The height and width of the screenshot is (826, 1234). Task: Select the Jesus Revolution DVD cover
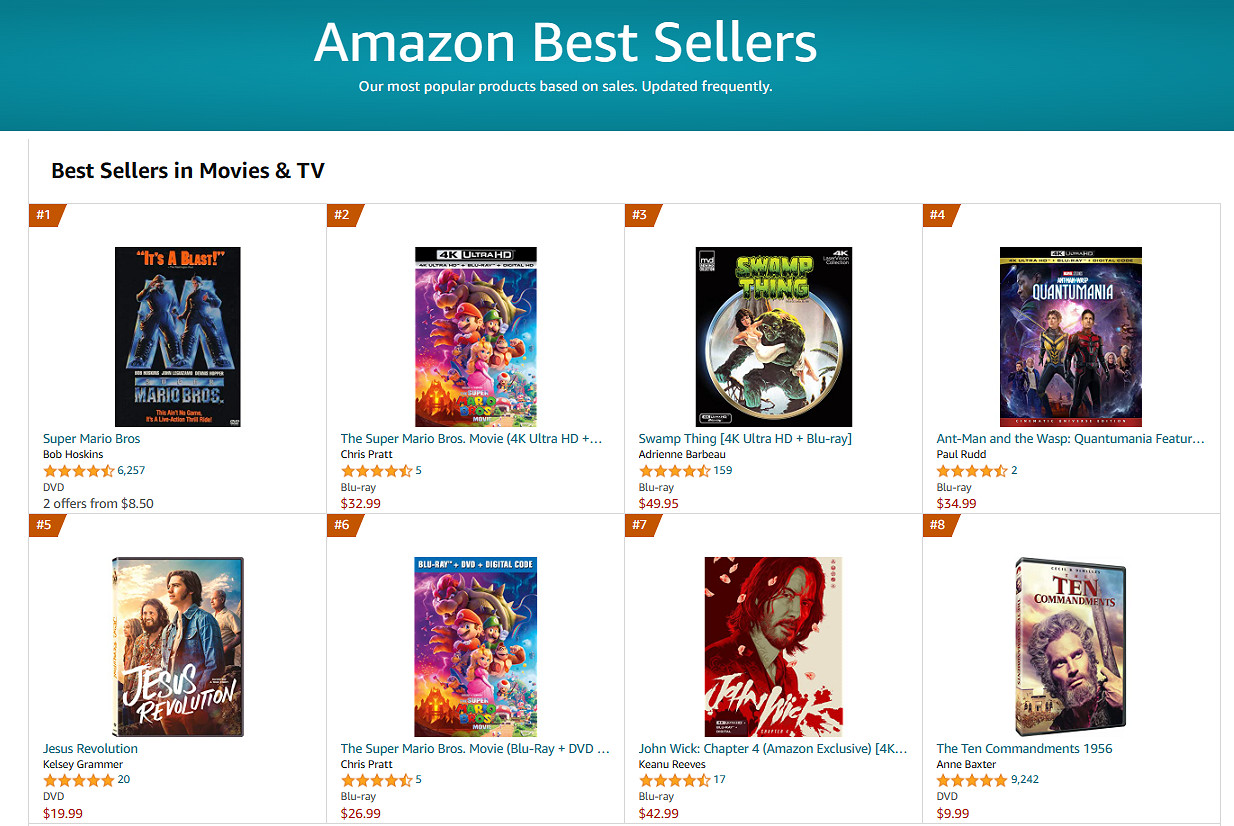pos(178,647)
